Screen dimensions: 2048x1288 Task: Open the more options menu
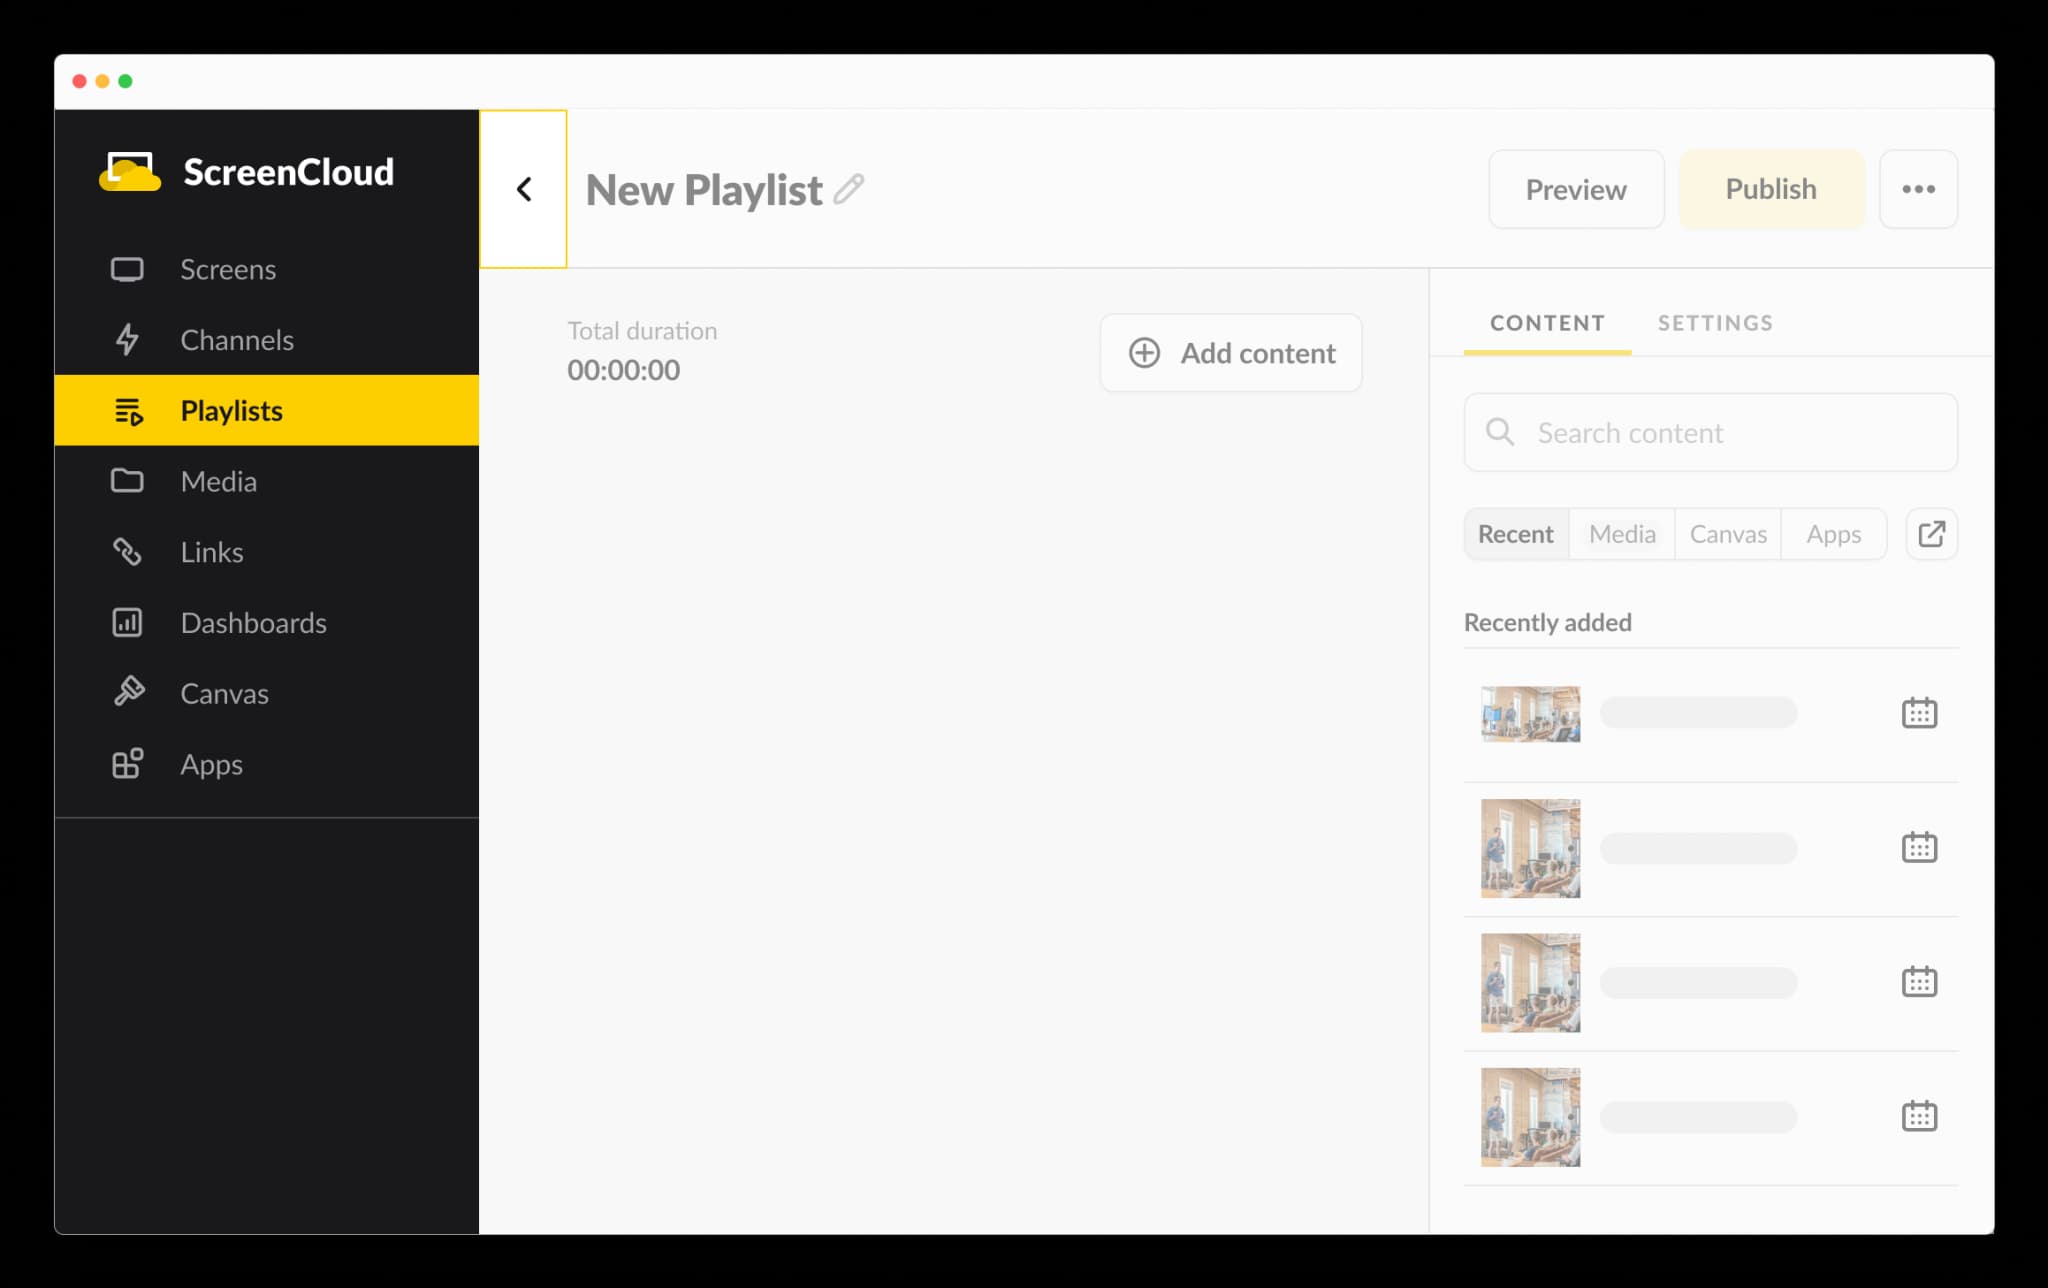[1919, 188]
